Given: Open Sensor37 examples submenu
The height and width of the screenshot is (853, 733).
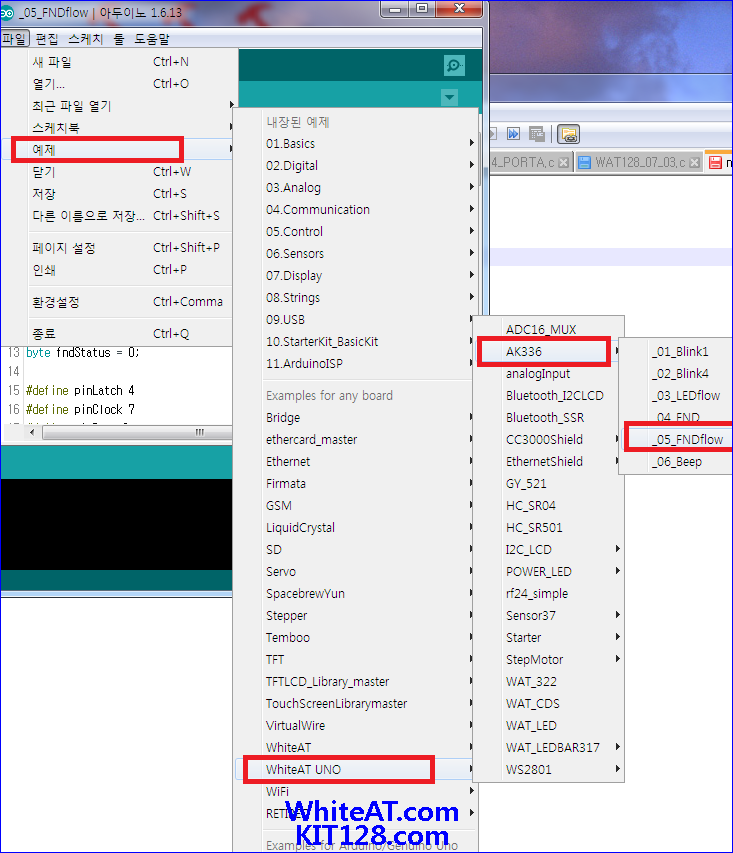Looking at the screenshot, I should 549,616.
